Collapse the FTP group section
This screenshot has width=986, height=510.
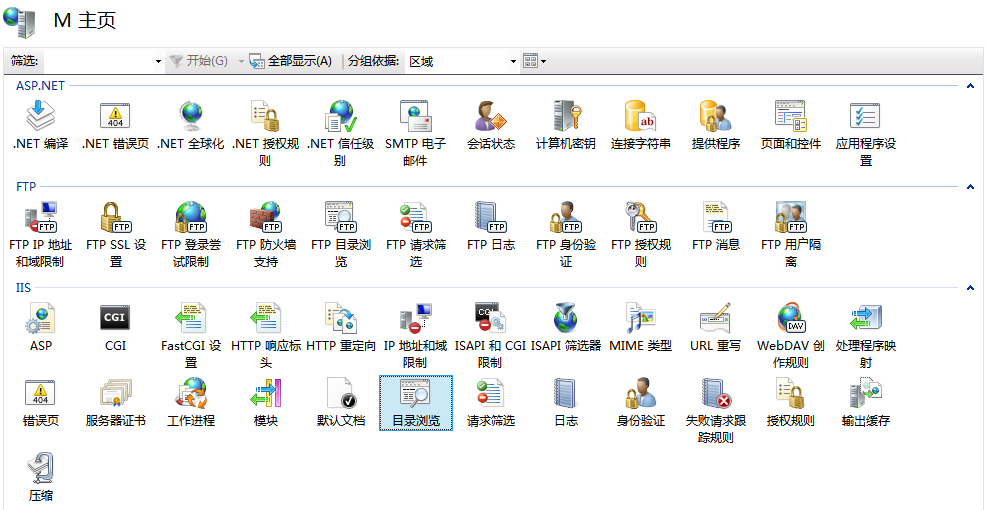point(970,187)
